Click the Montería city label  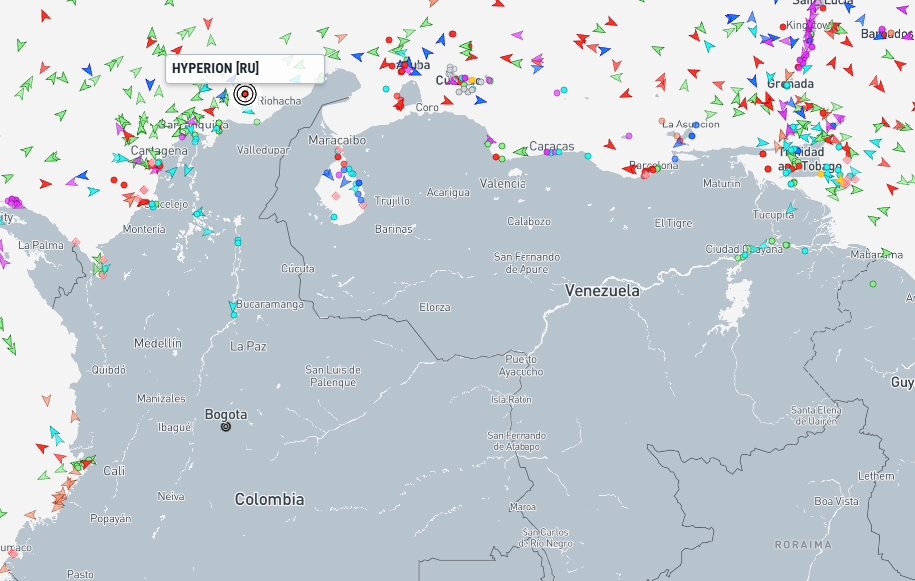click(144, 229)
